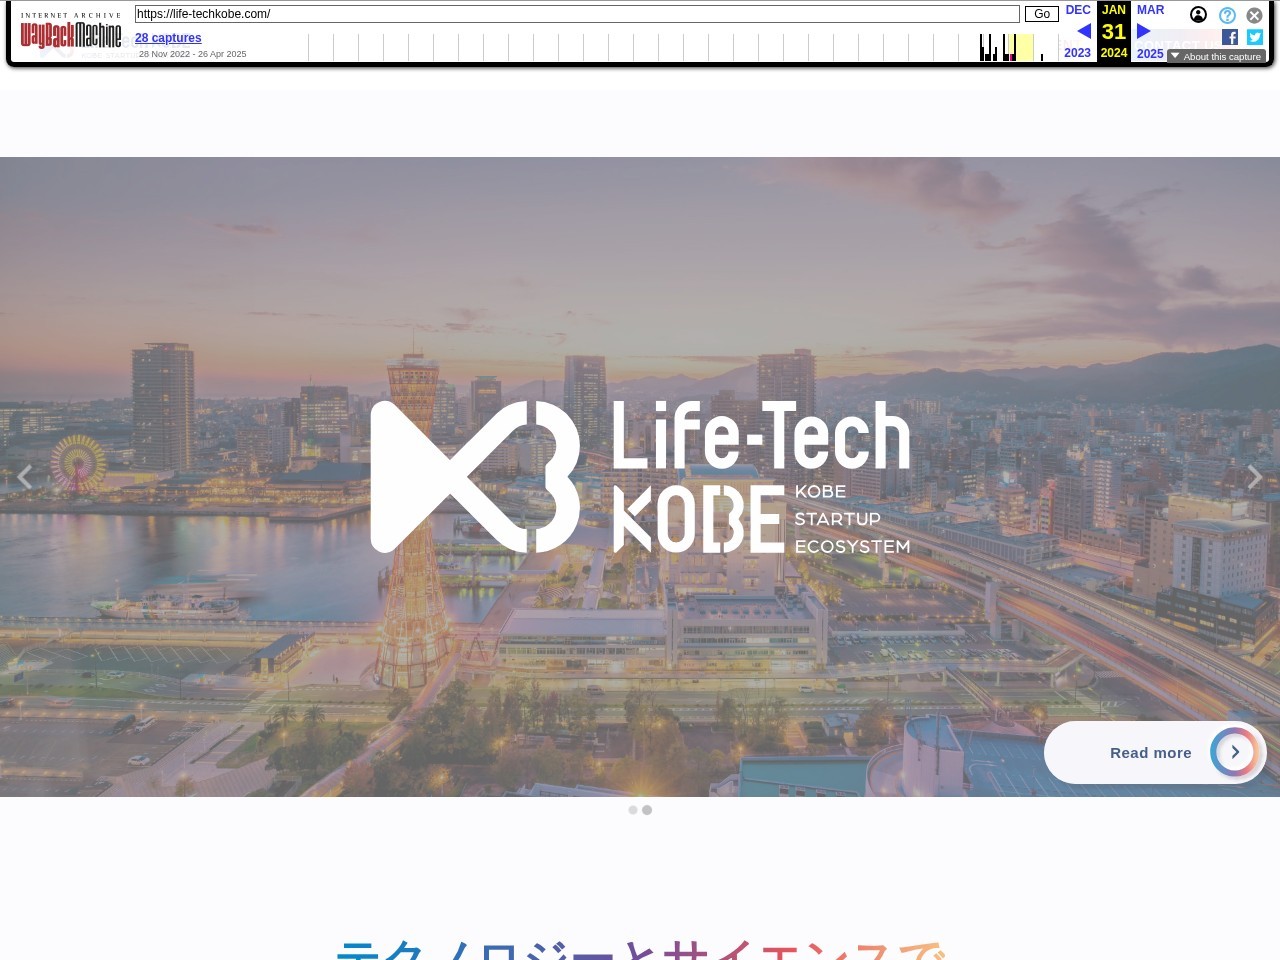Screen dimensions: 1280x960
Task: Go to next capture arrow
Action: point(1143,31)
